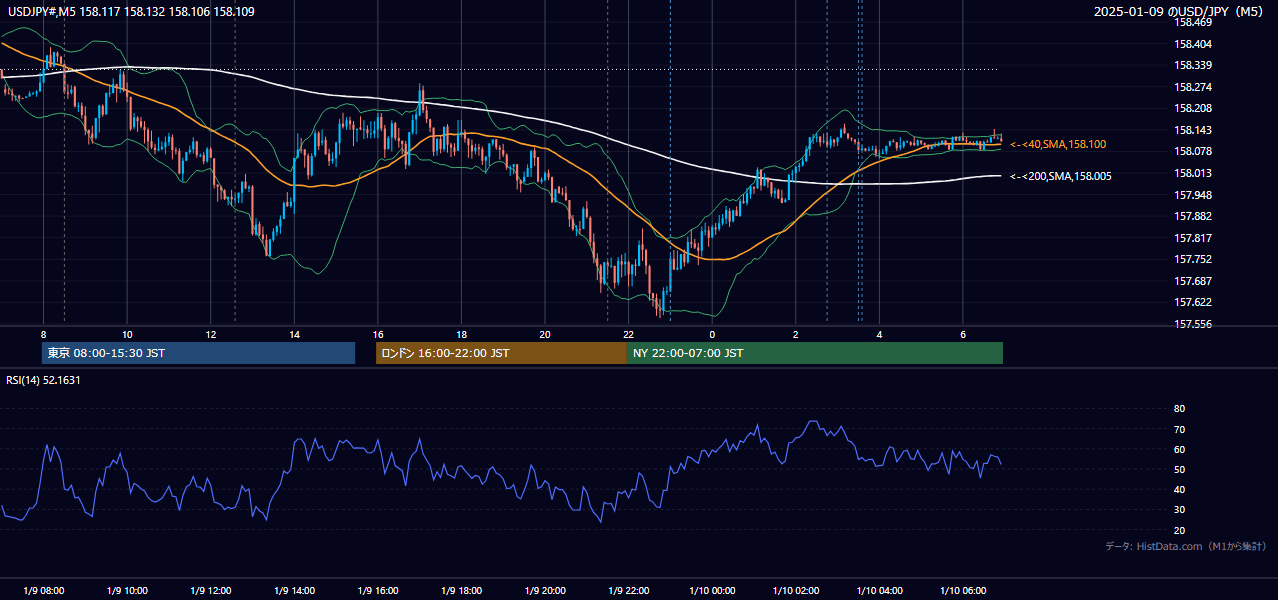Click the hour 0 tick on the chart time axis
This screenshot has width=1278, height=600.
(x=712, y=334)
